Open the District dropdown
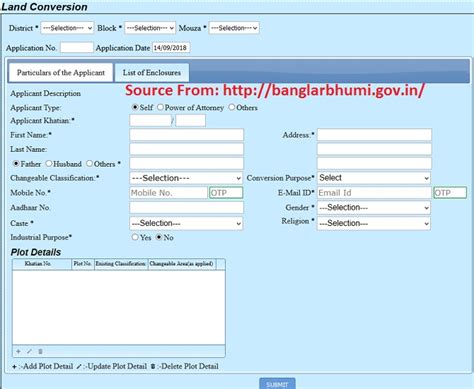474x389 pixels. (67, 28)
